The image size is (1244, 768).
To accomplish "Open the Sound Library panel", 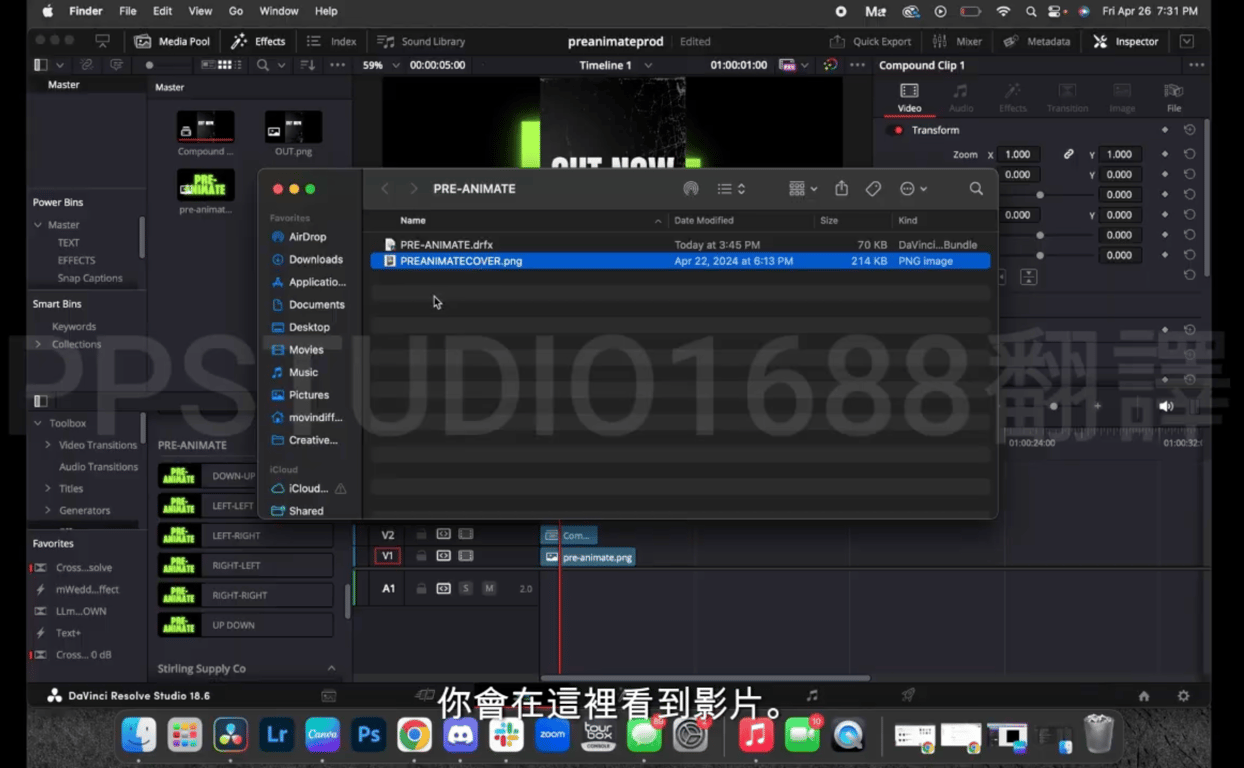I will [421, 41].
